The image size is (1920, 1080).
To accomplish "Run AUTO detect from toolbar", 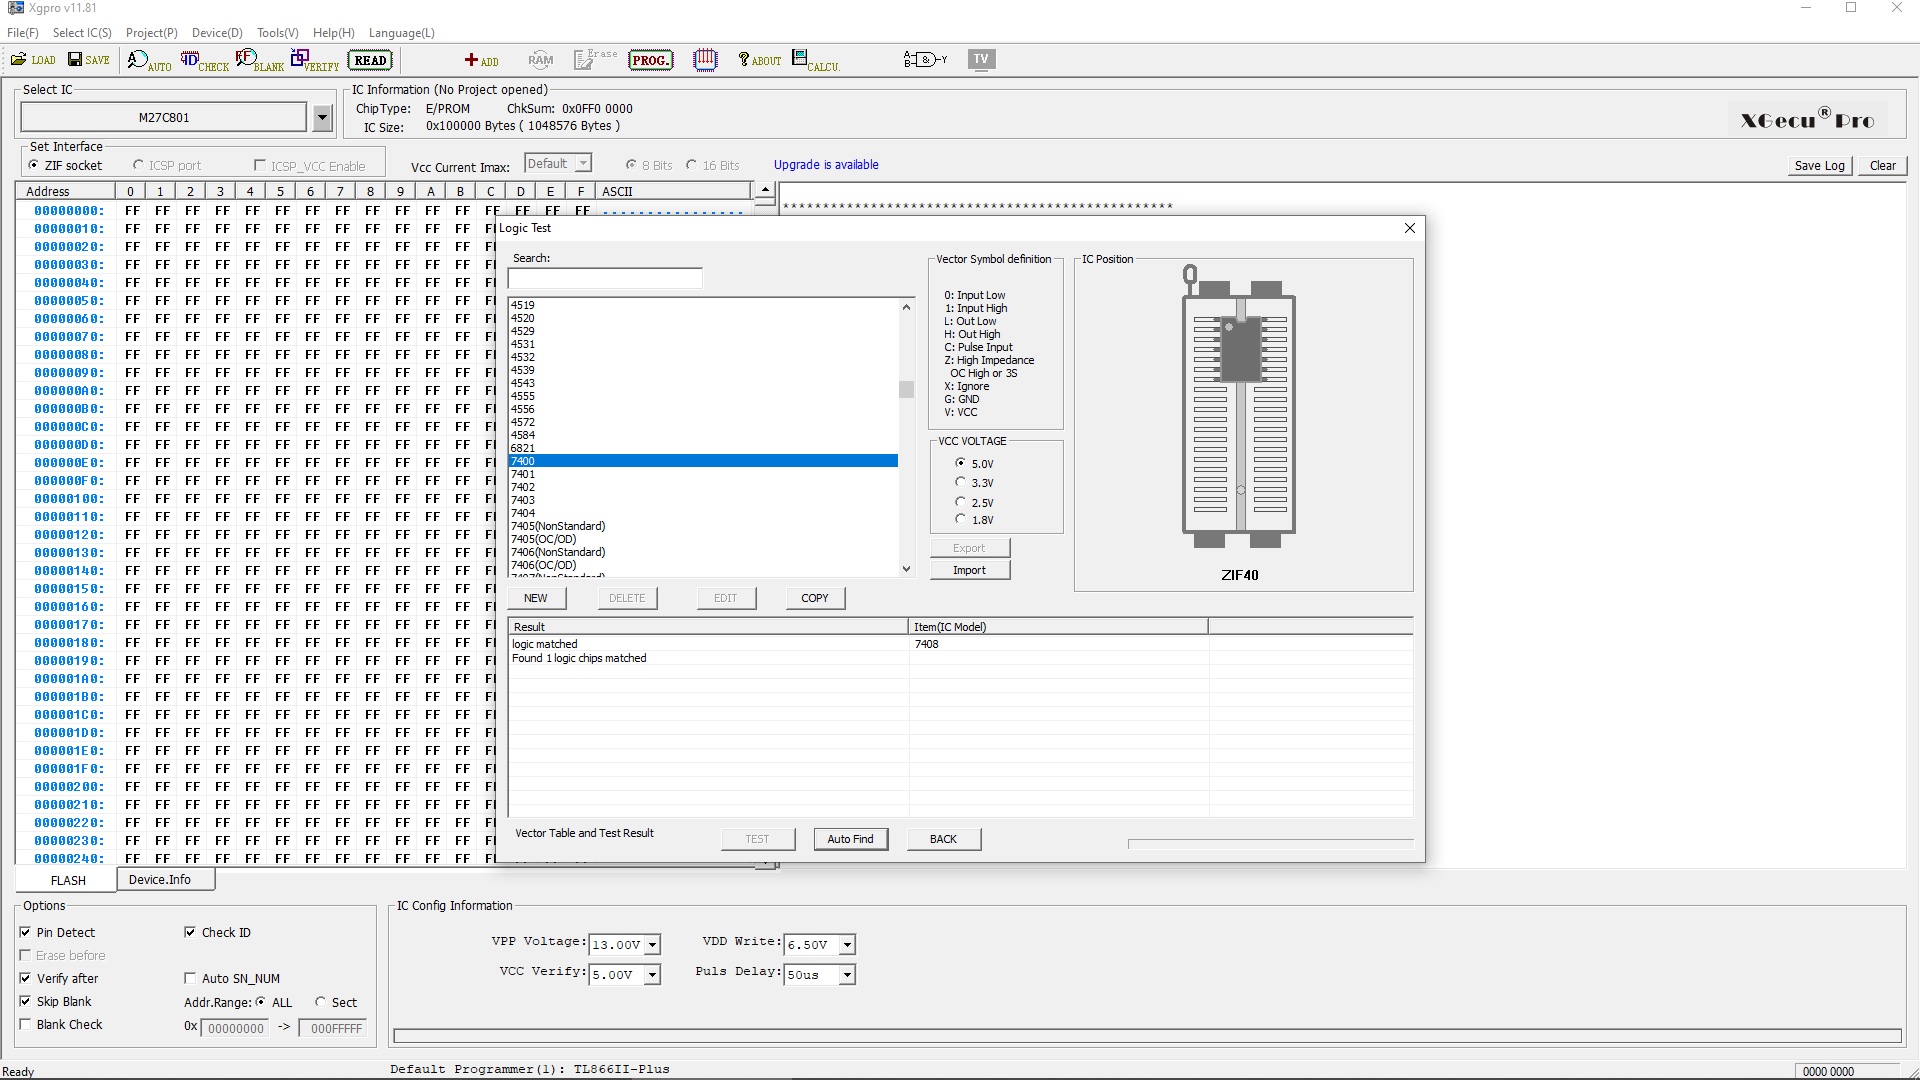I will coord(149,61).
